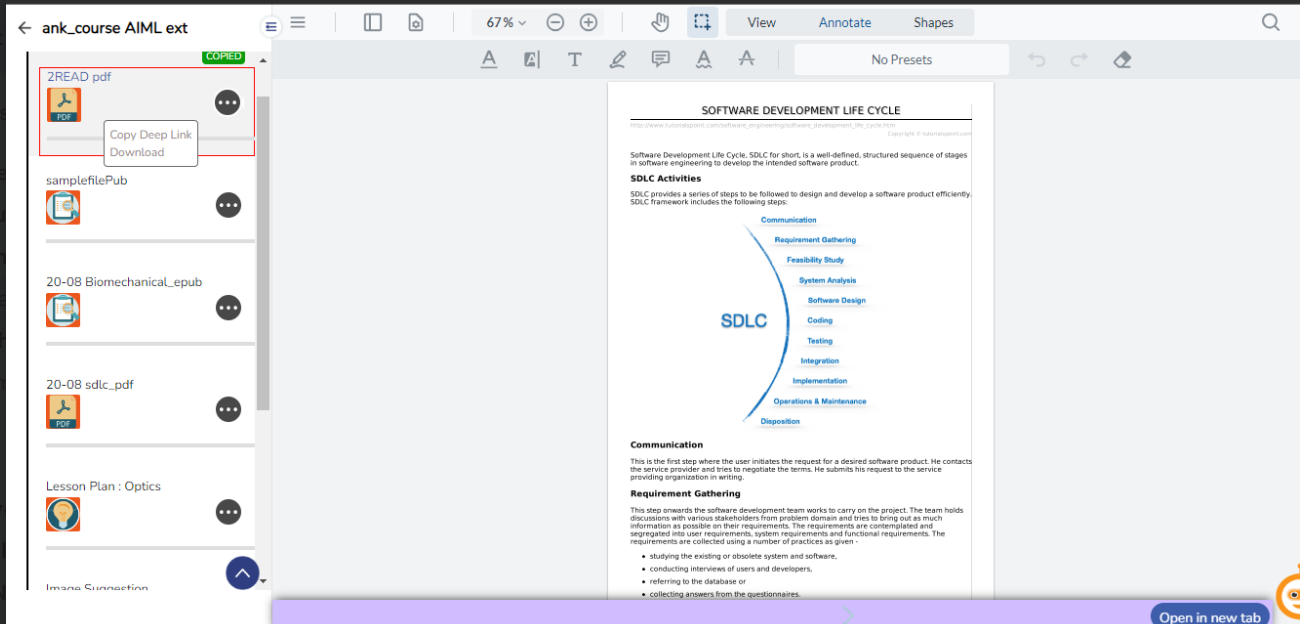Select the strikethrough text tool

point(746,59)
